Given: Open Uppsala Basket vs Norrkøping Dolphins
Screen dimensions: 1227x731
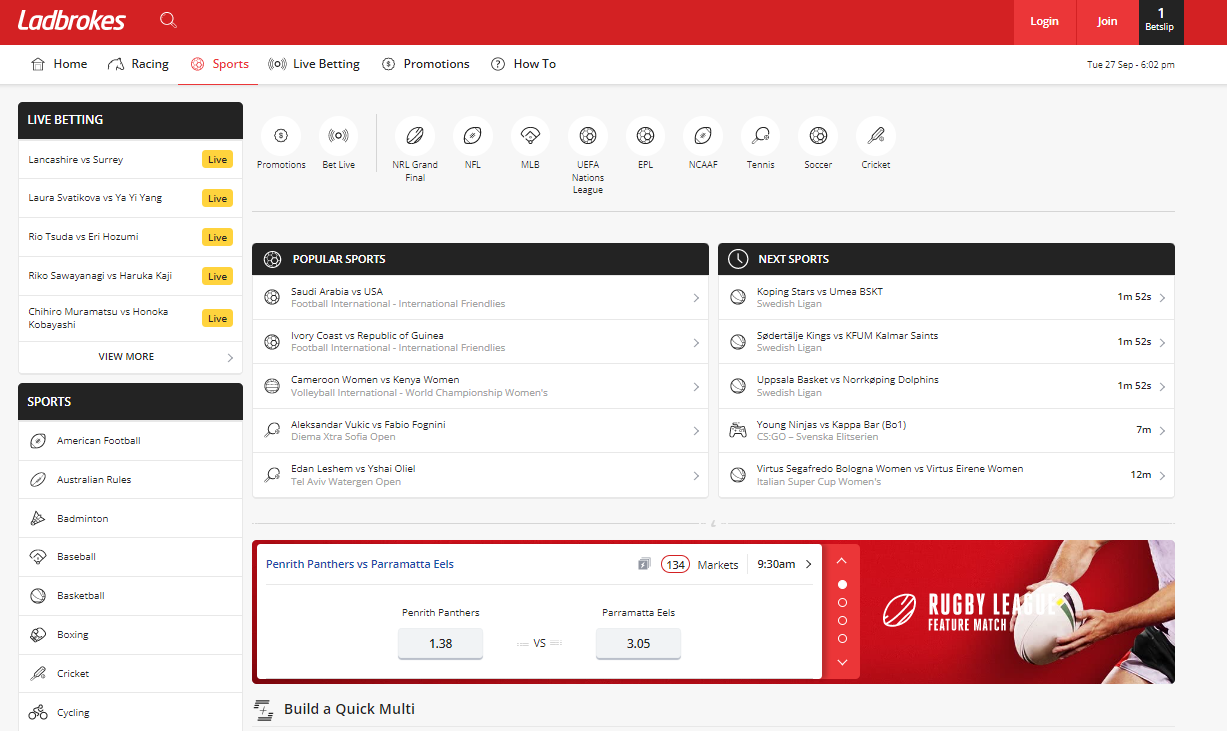Looking at the screenshot, I should coord(946,386).
